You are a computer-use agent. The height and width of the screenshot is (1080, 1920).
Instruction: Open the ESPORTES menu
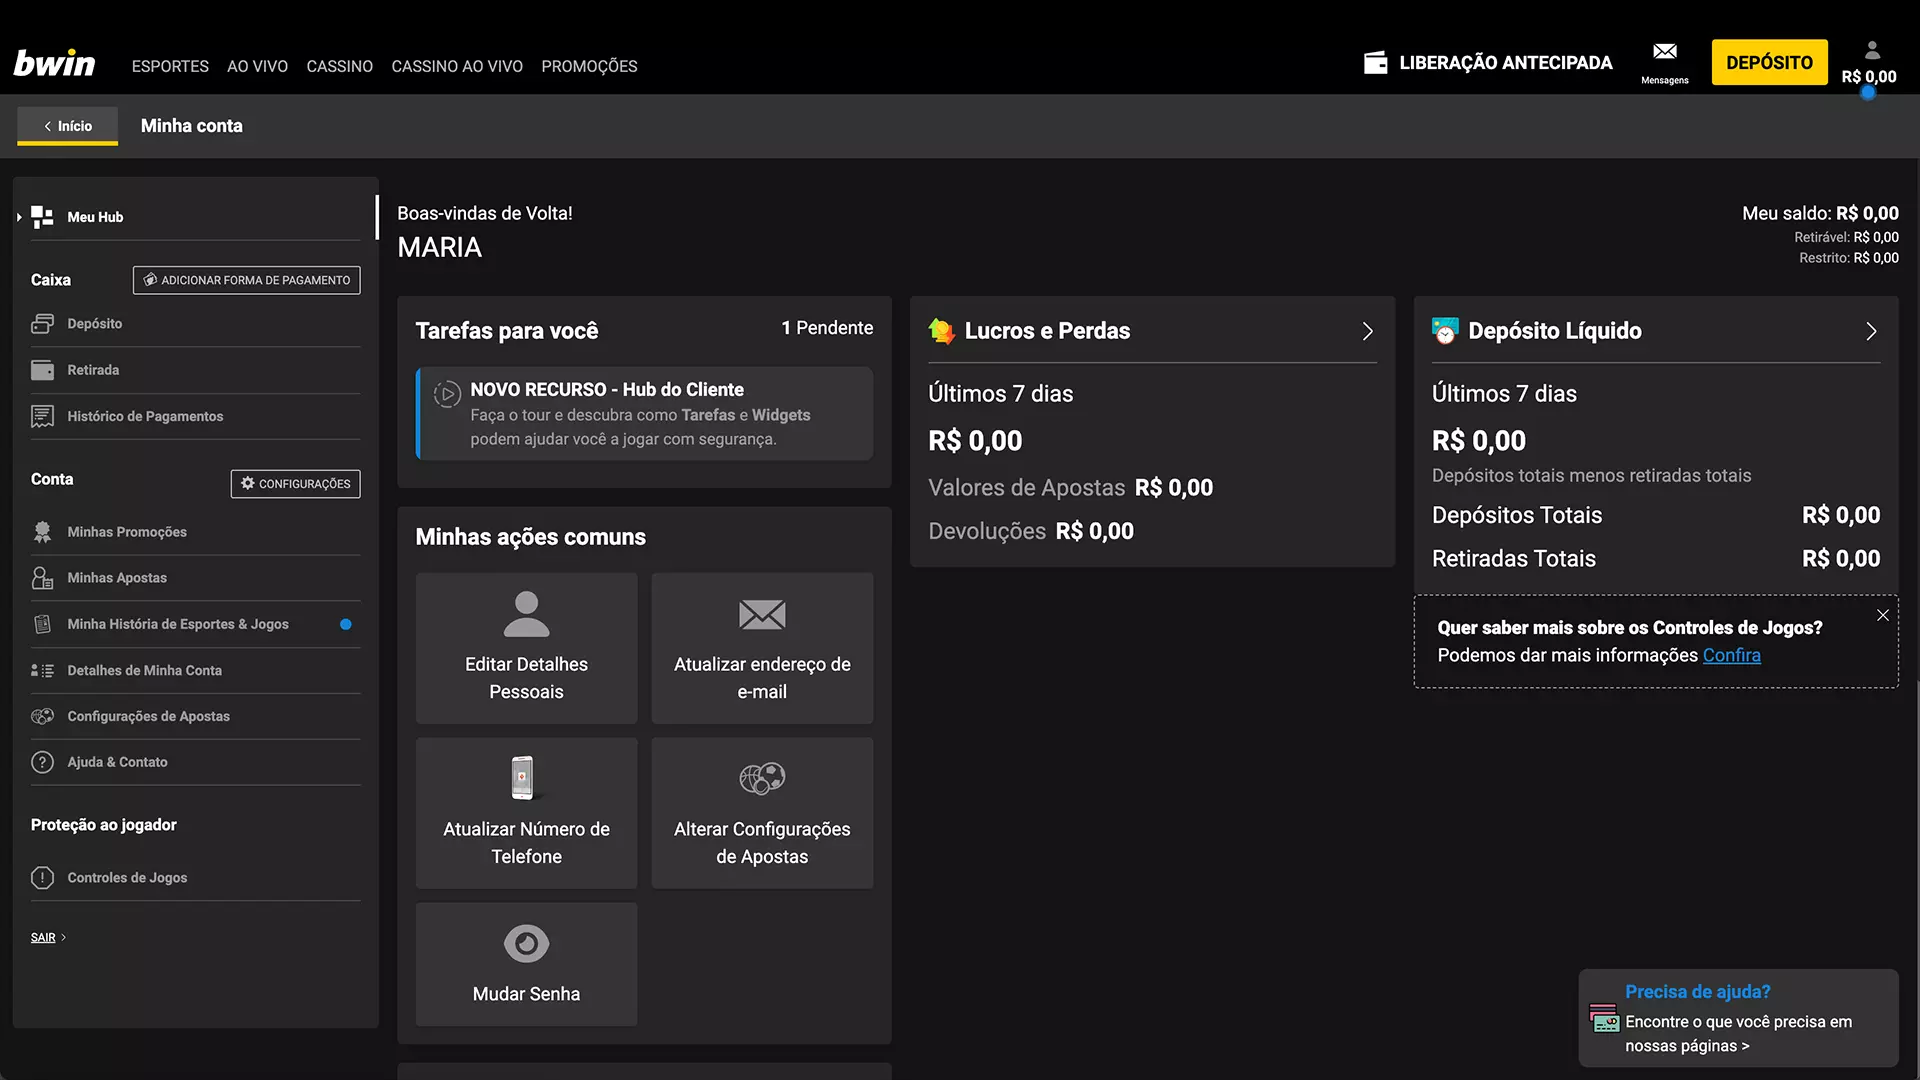click(x=170, y=66)
